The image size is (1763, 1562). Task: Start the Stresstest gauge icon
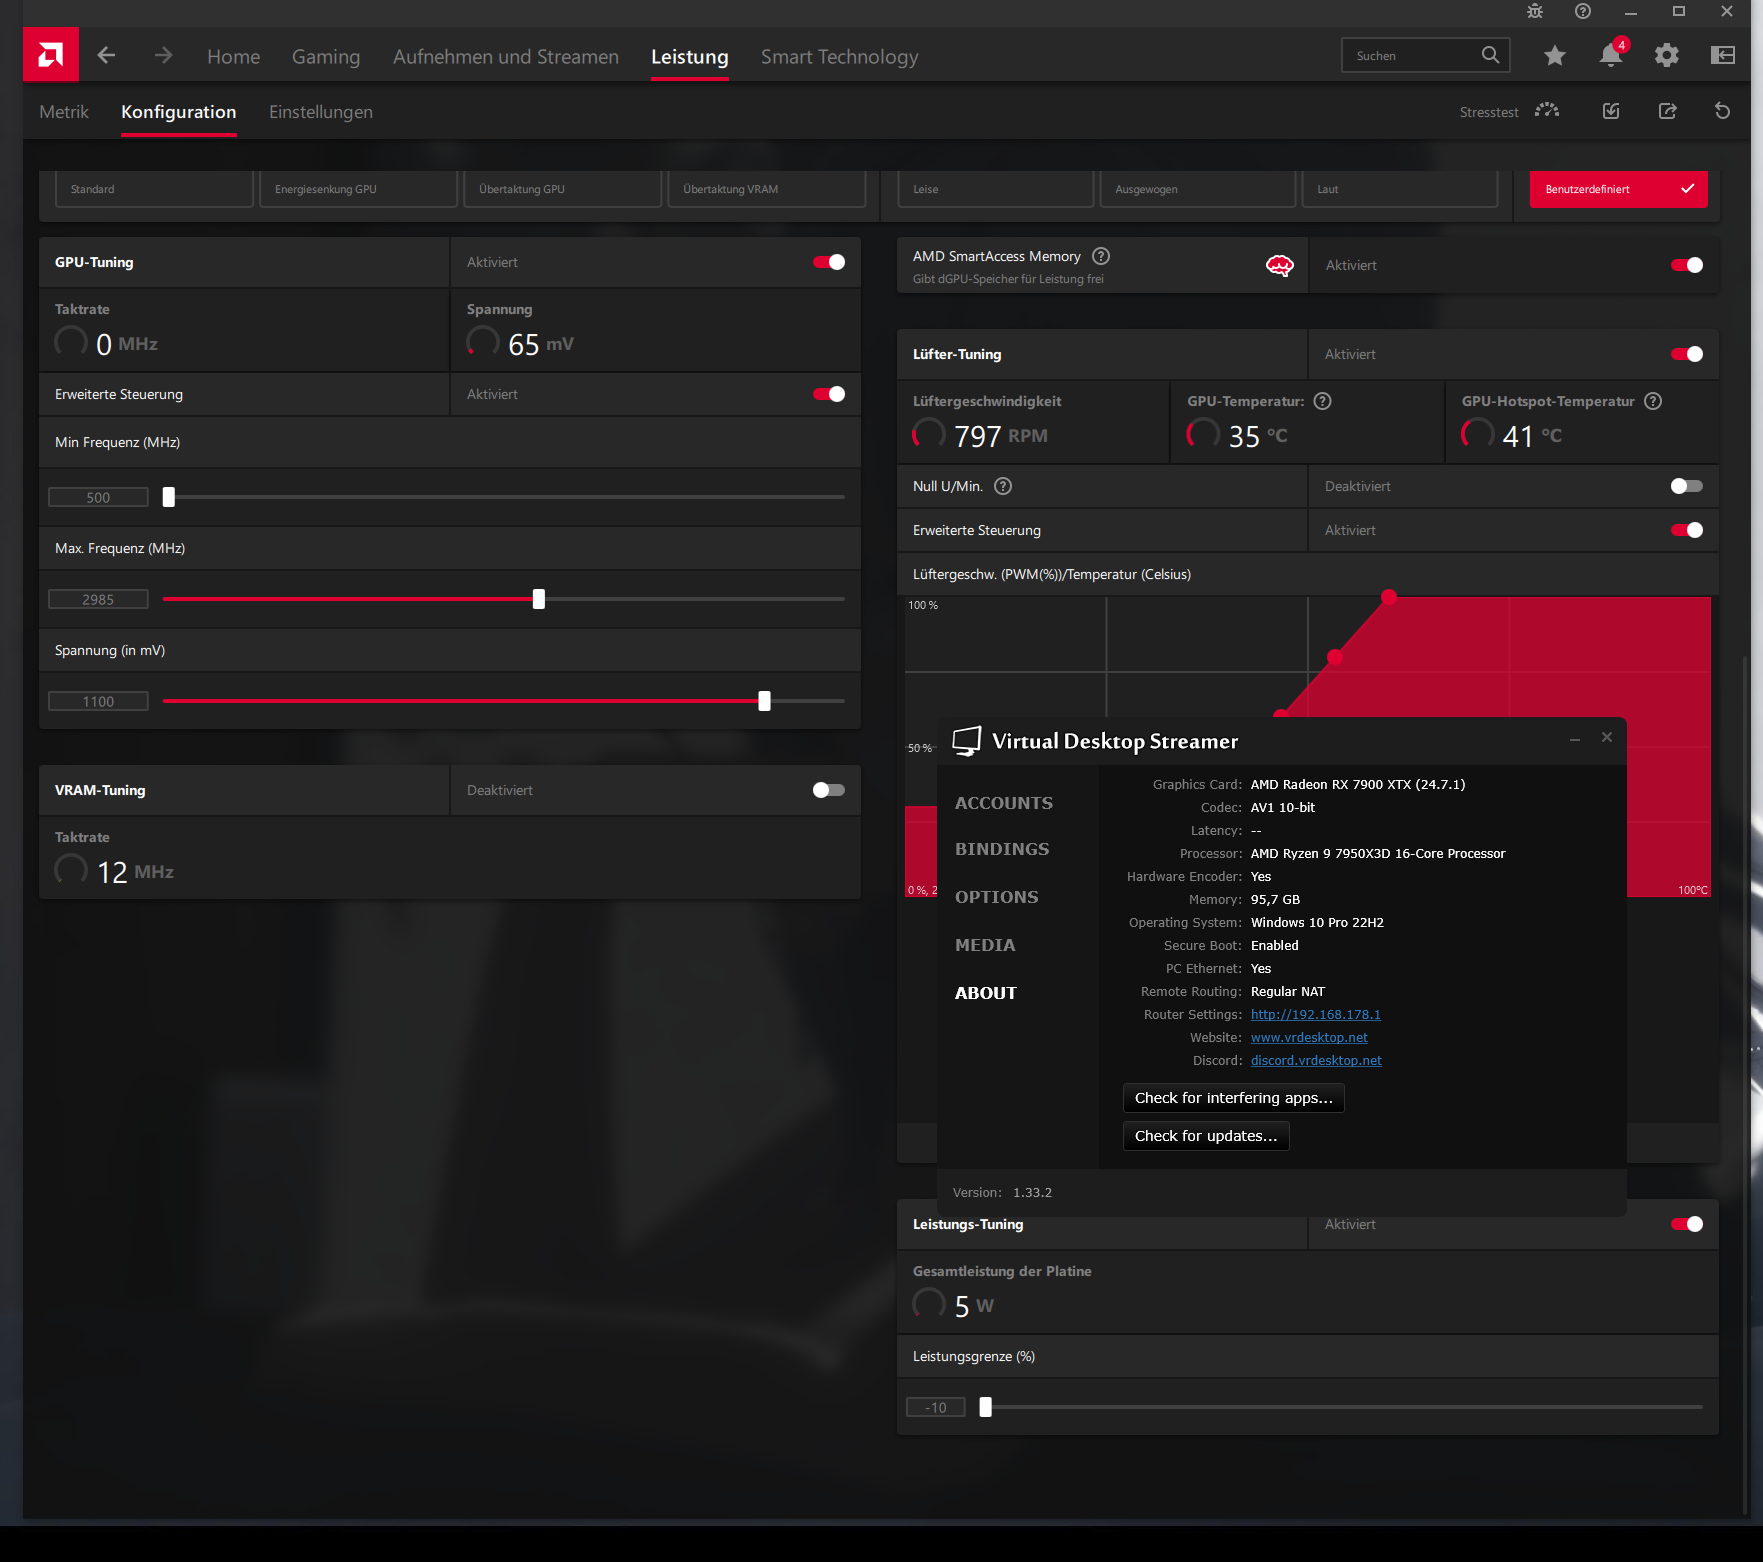coord(1547,111)
